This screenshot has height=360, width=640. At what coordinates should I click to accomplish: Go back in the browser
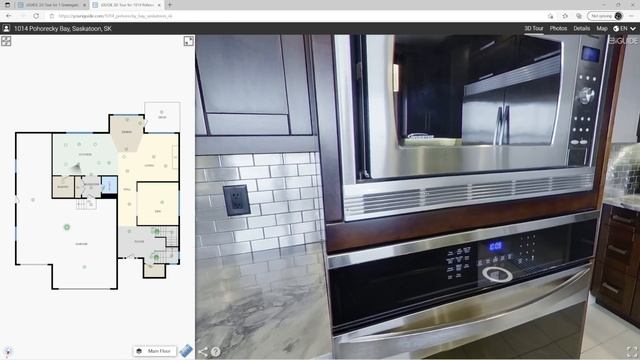coord(9,16)
